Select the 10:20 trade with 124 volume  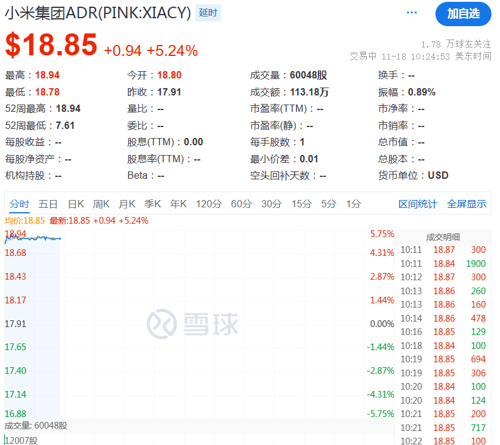(x=443, y=400)
